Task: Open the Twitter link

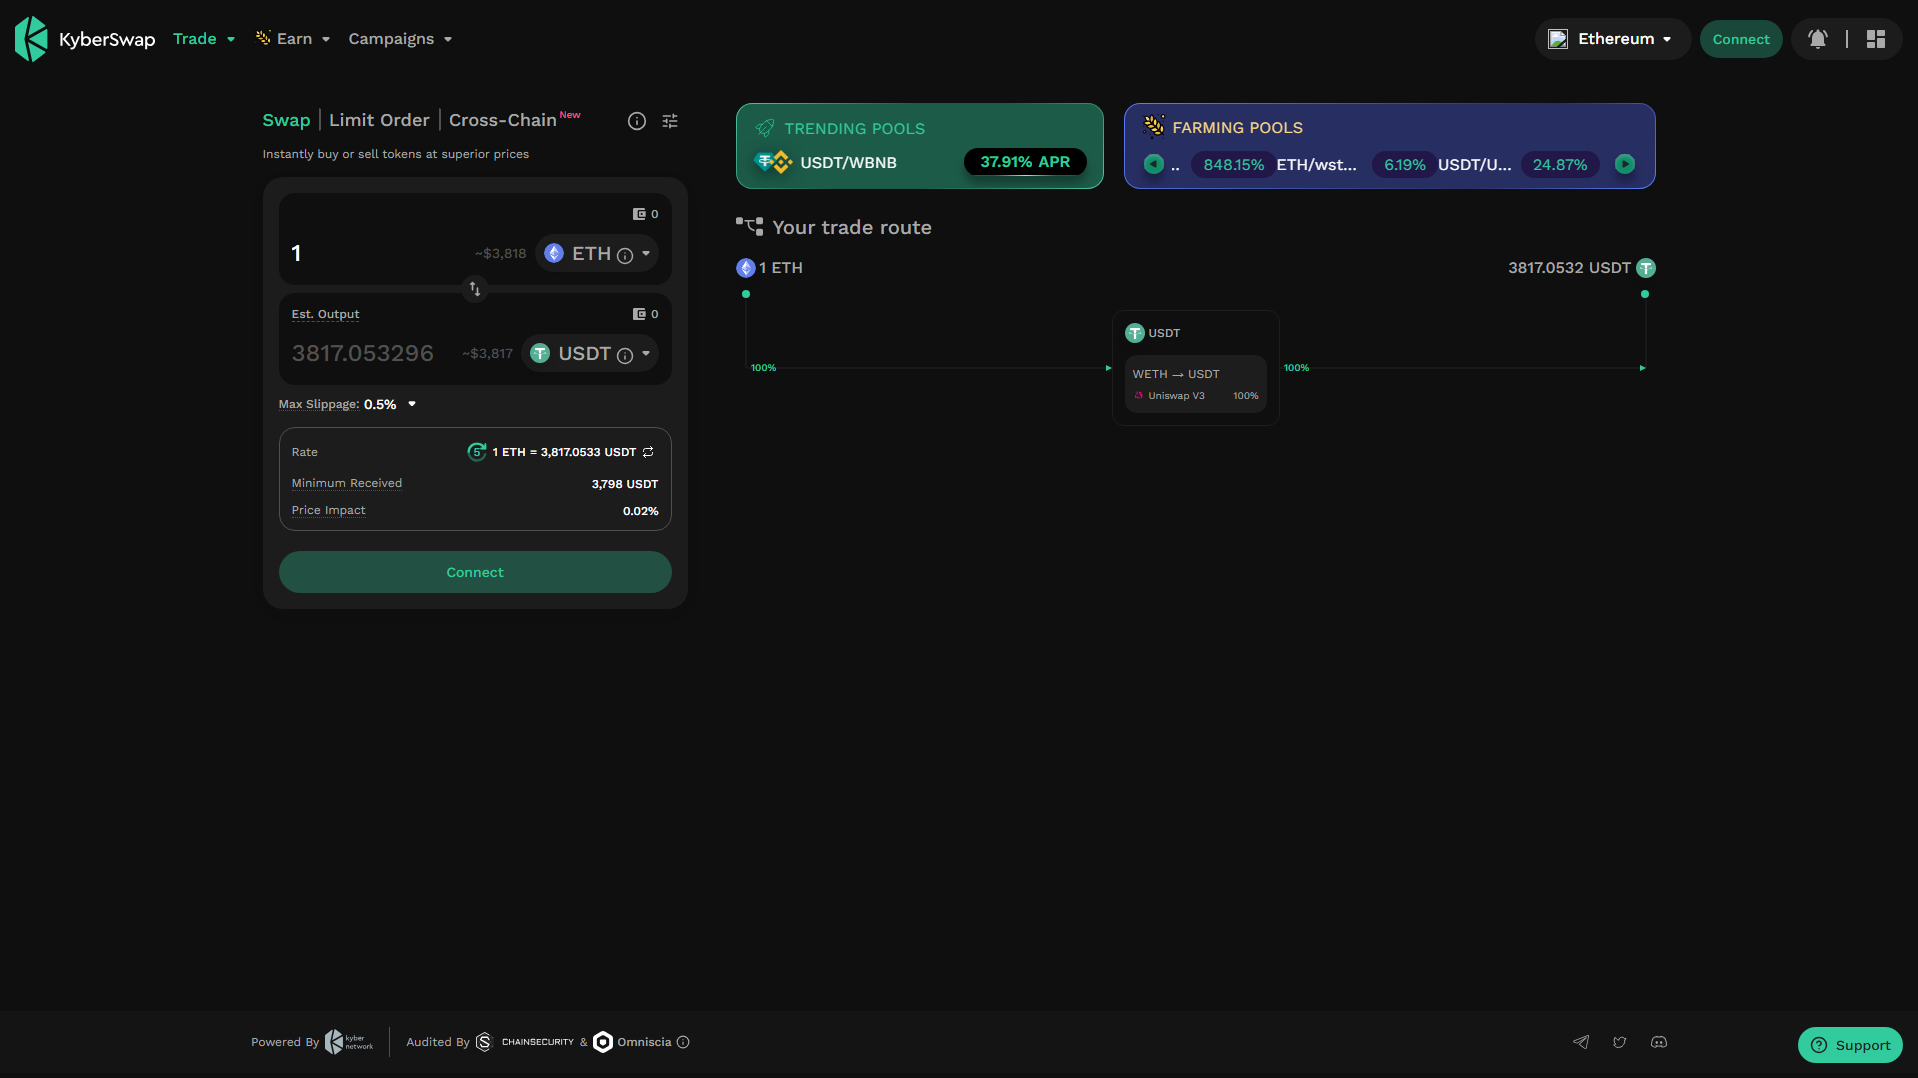Action: (1620, 1042)
